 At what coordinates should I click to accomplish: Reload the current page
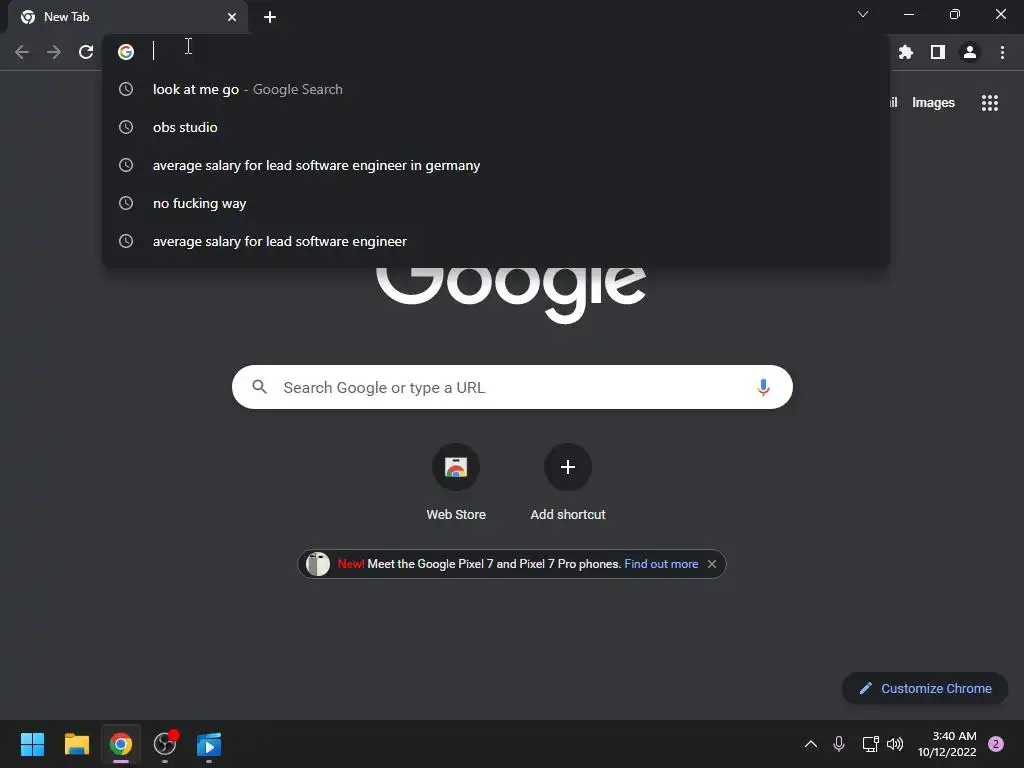click(x=86, y=52)
